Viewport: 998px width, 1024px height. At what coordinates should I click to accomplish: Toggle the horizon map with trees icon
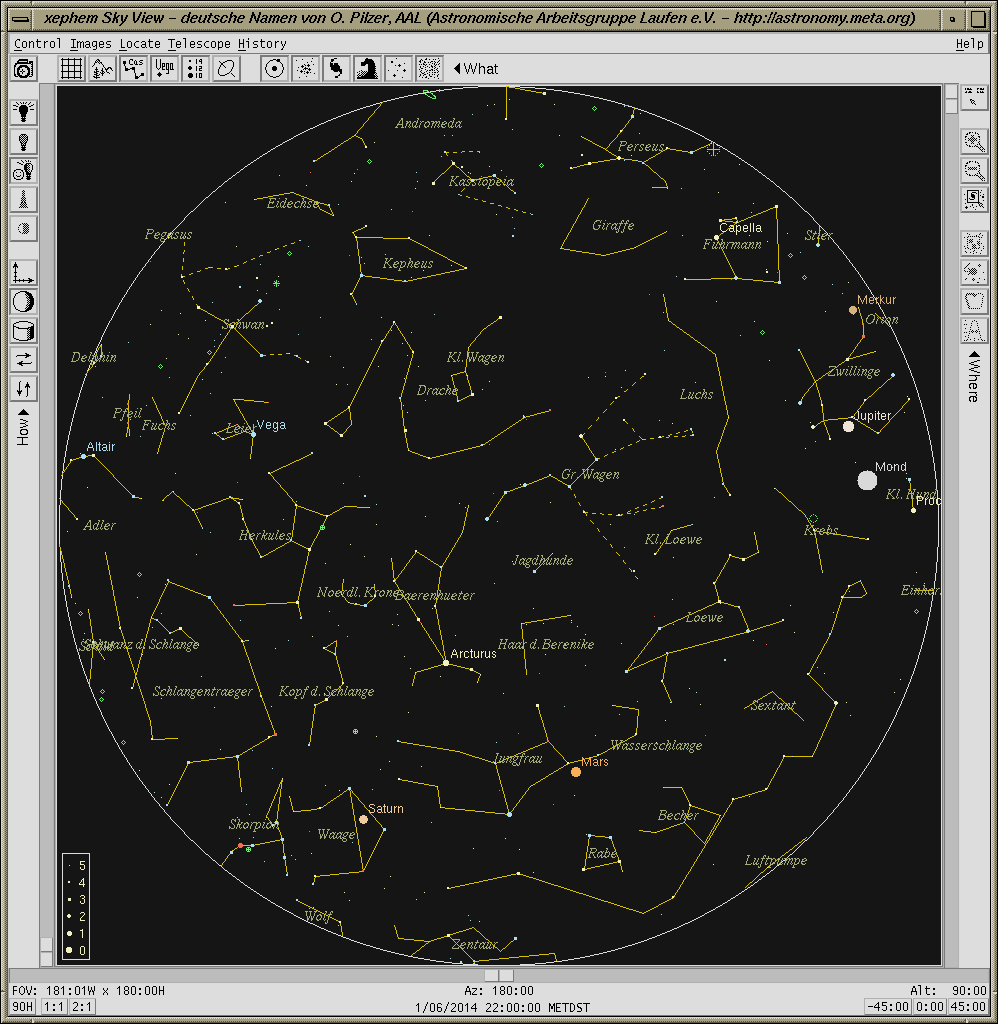coord(103,69)
